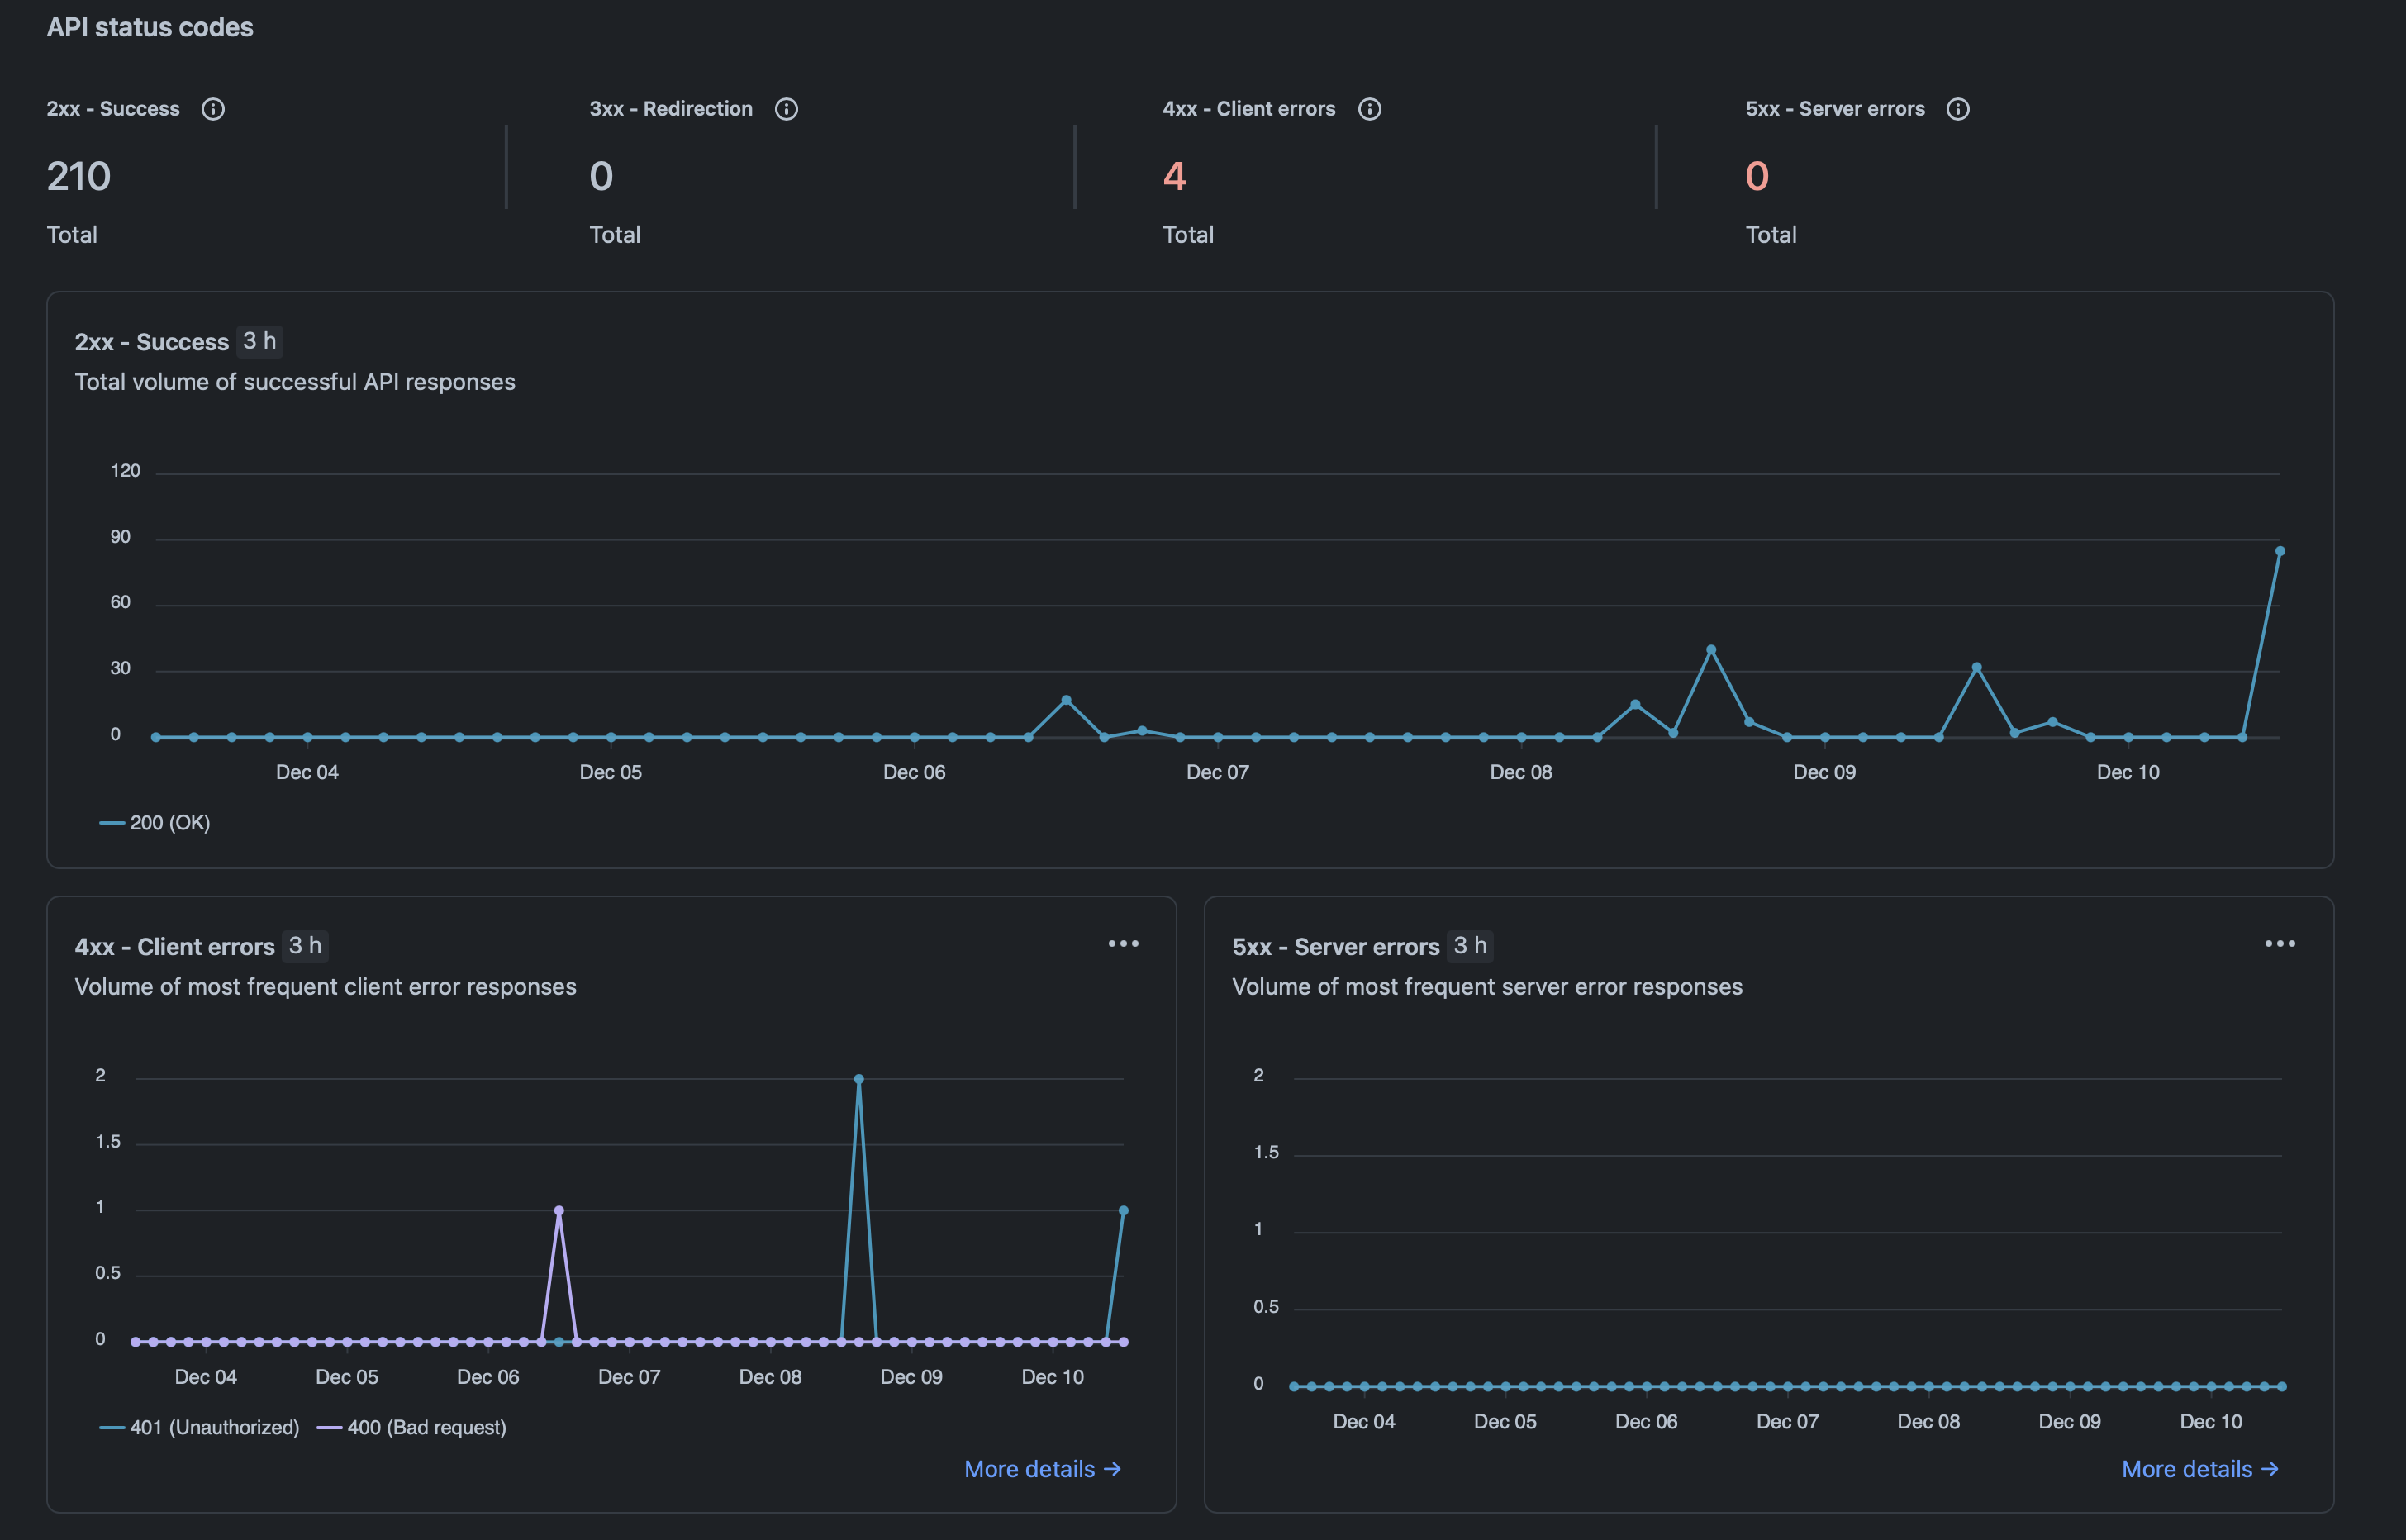Show info for 5xx - Server errors summary
This screenshot has width=2406, height=1540.
coord(1957,109)
